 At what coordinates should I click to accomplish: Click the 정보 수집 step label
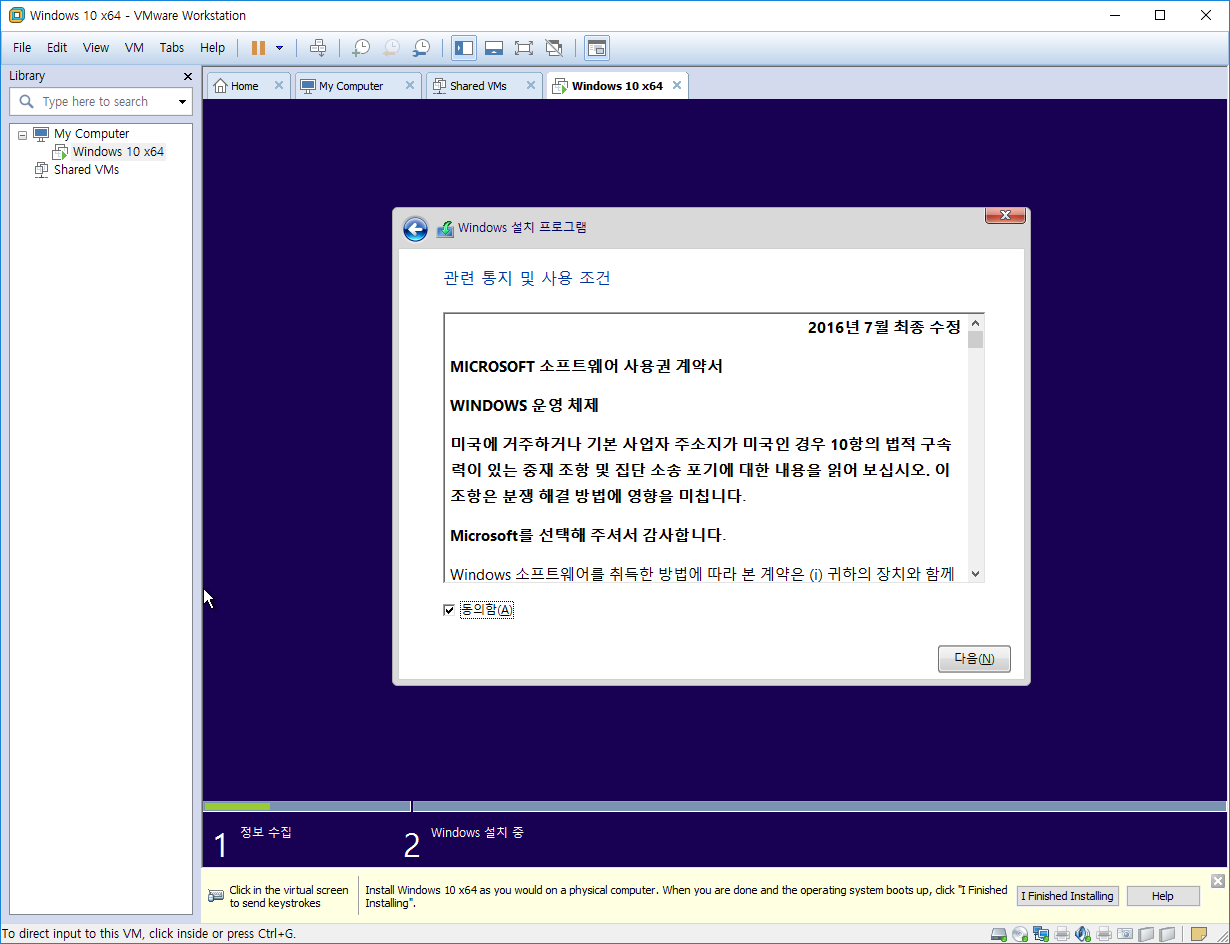pos(266,832)
